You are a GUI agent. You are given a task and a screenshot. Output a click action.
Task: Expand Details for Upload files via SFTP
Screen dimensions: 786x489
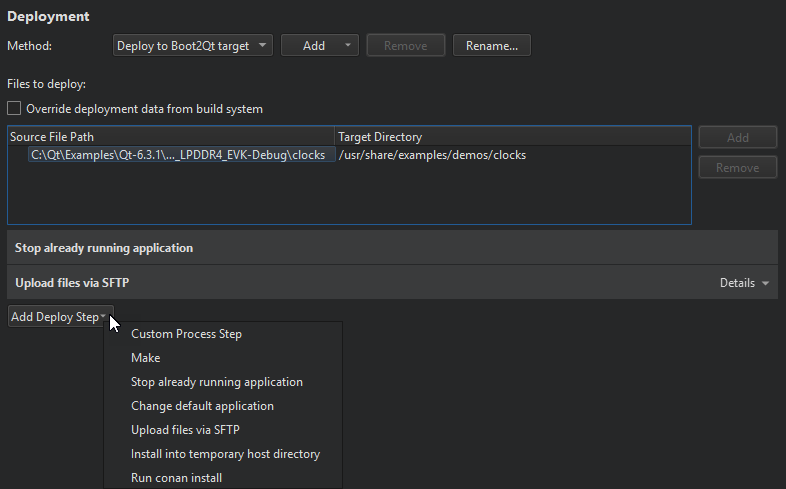pos(744,283)
